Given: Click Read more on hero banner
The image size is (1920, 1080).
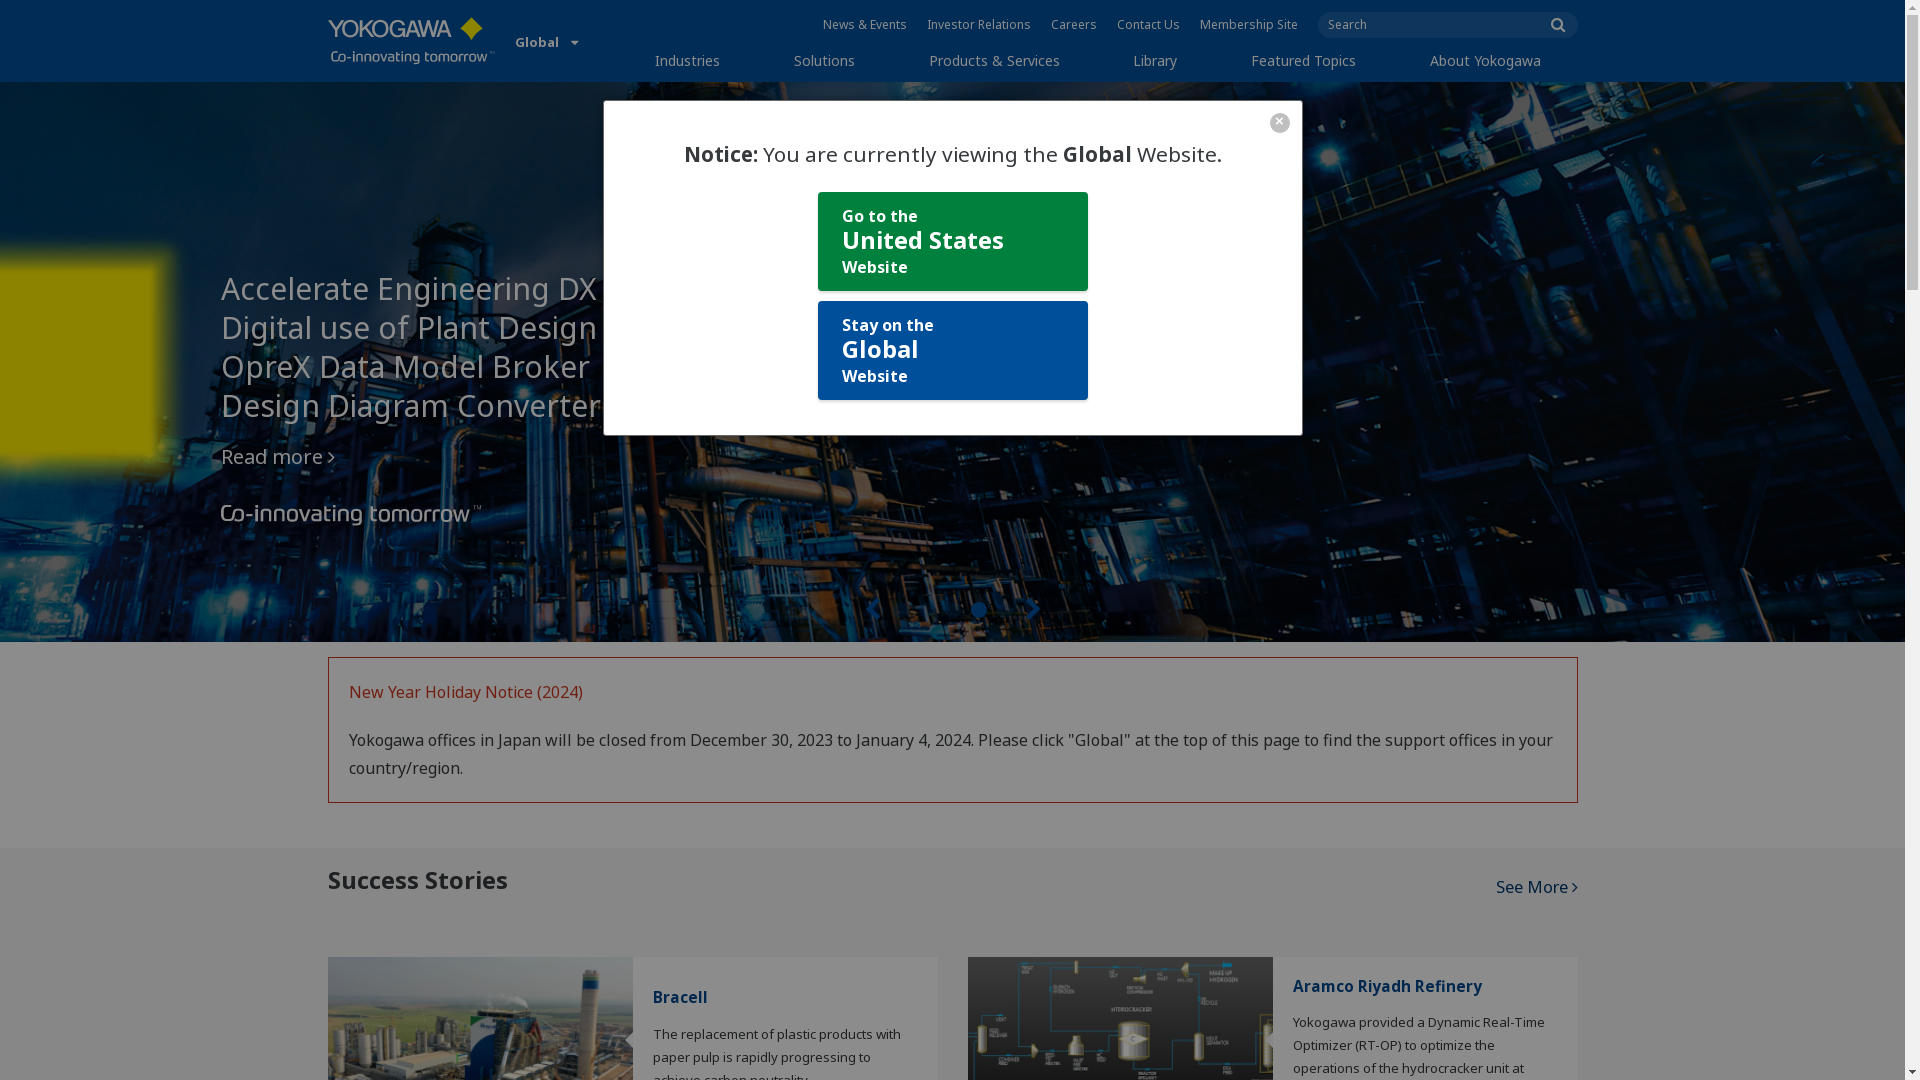Looking at the screenshot, I should [277, 457].
